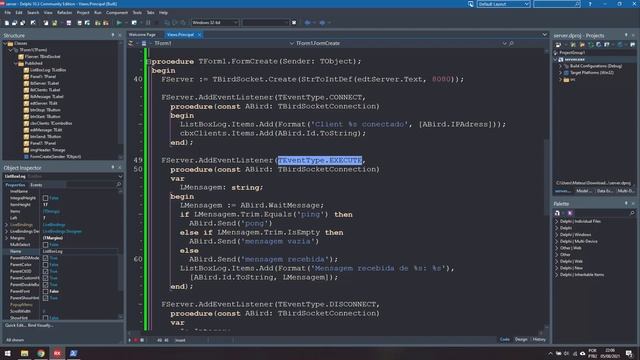The width and height of the screenshot is (640, 360).
Task: Click the Bind Visually... link
Action: pyautogui.click(x=40, y=326)
